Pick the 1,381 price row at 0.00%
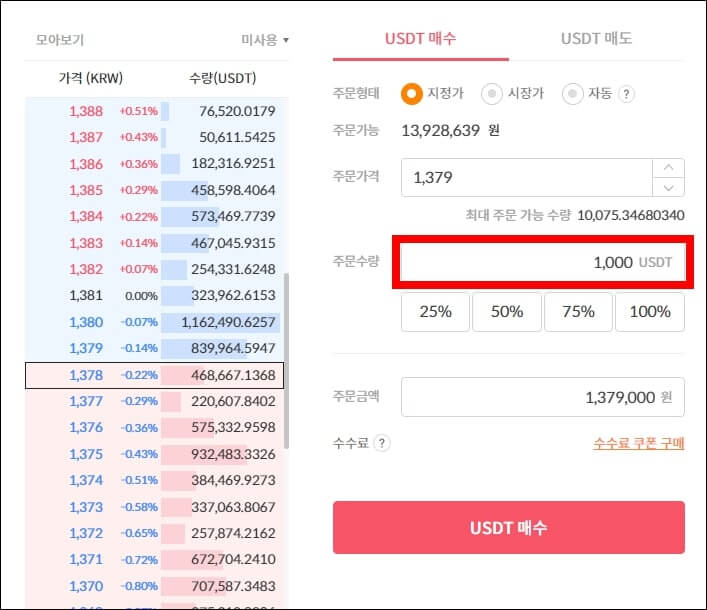Image resolution: width=707 pixels, height=610 pixels. click(154, 296)
